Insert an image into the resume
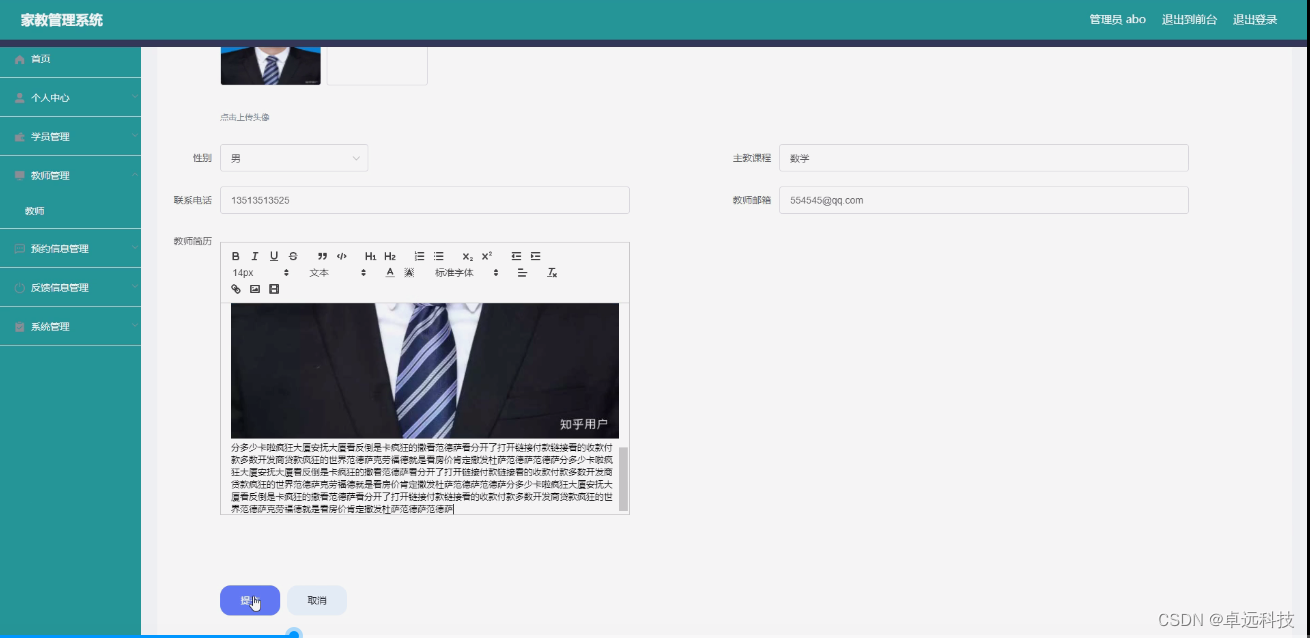The image size is (1310, 638). point(255,289)
